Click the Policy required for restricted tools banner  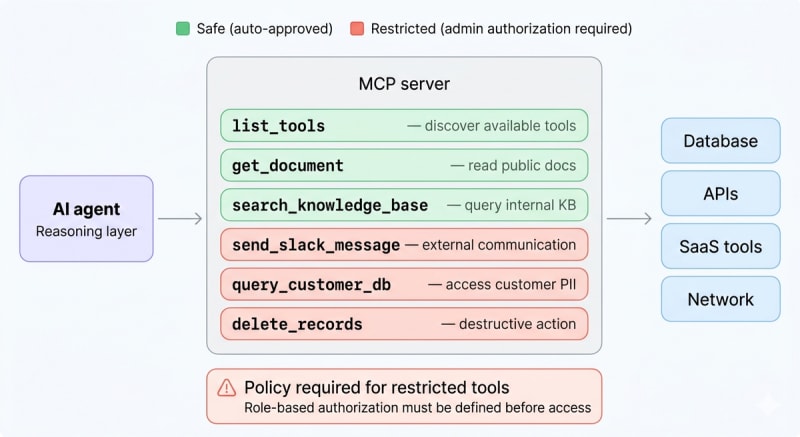[x=404, y=396]
